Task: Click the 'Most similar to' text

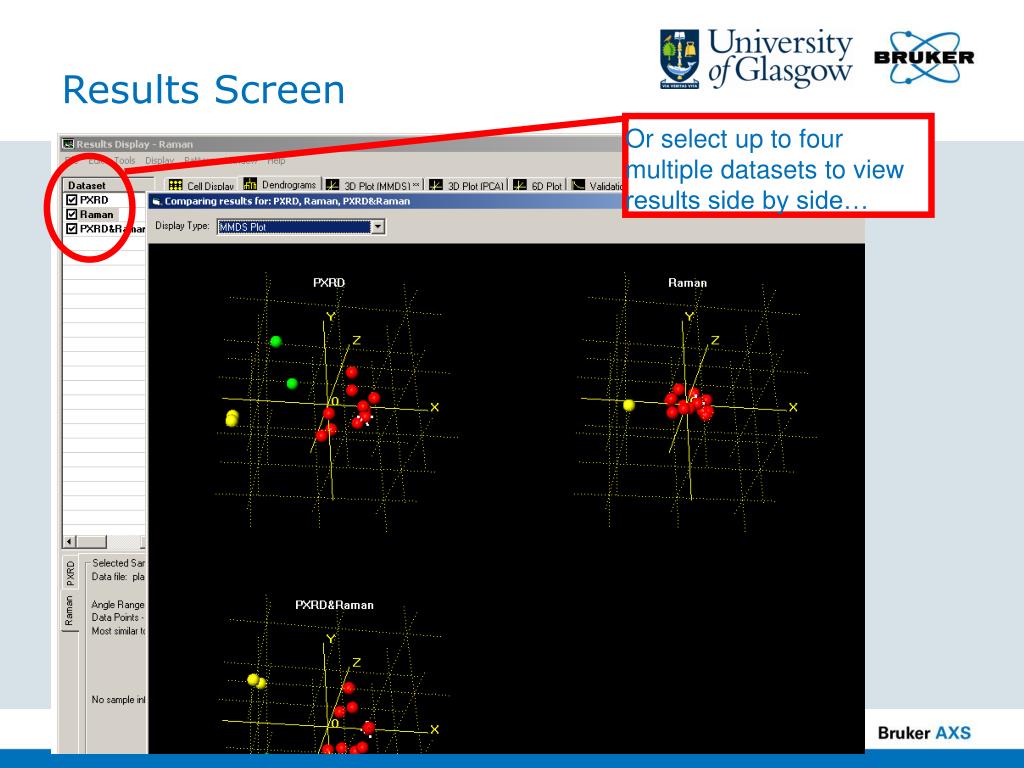Action: (x=119, y=631)
